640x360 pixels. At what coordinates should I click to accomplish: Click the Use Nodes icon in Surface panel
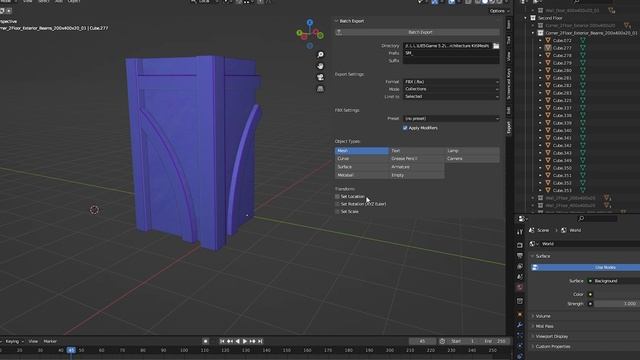point(535,267)
